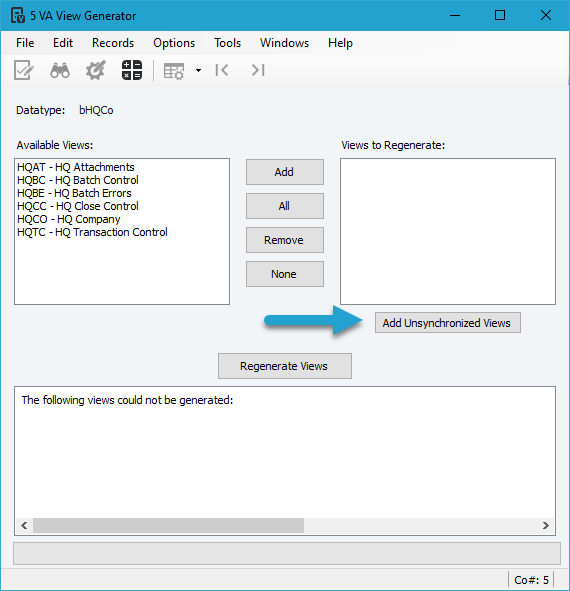Screen dimensions: 570x591
Task: Click the grid settings toolbar icon
Action: pyautogui.click(x=174, y=71)
